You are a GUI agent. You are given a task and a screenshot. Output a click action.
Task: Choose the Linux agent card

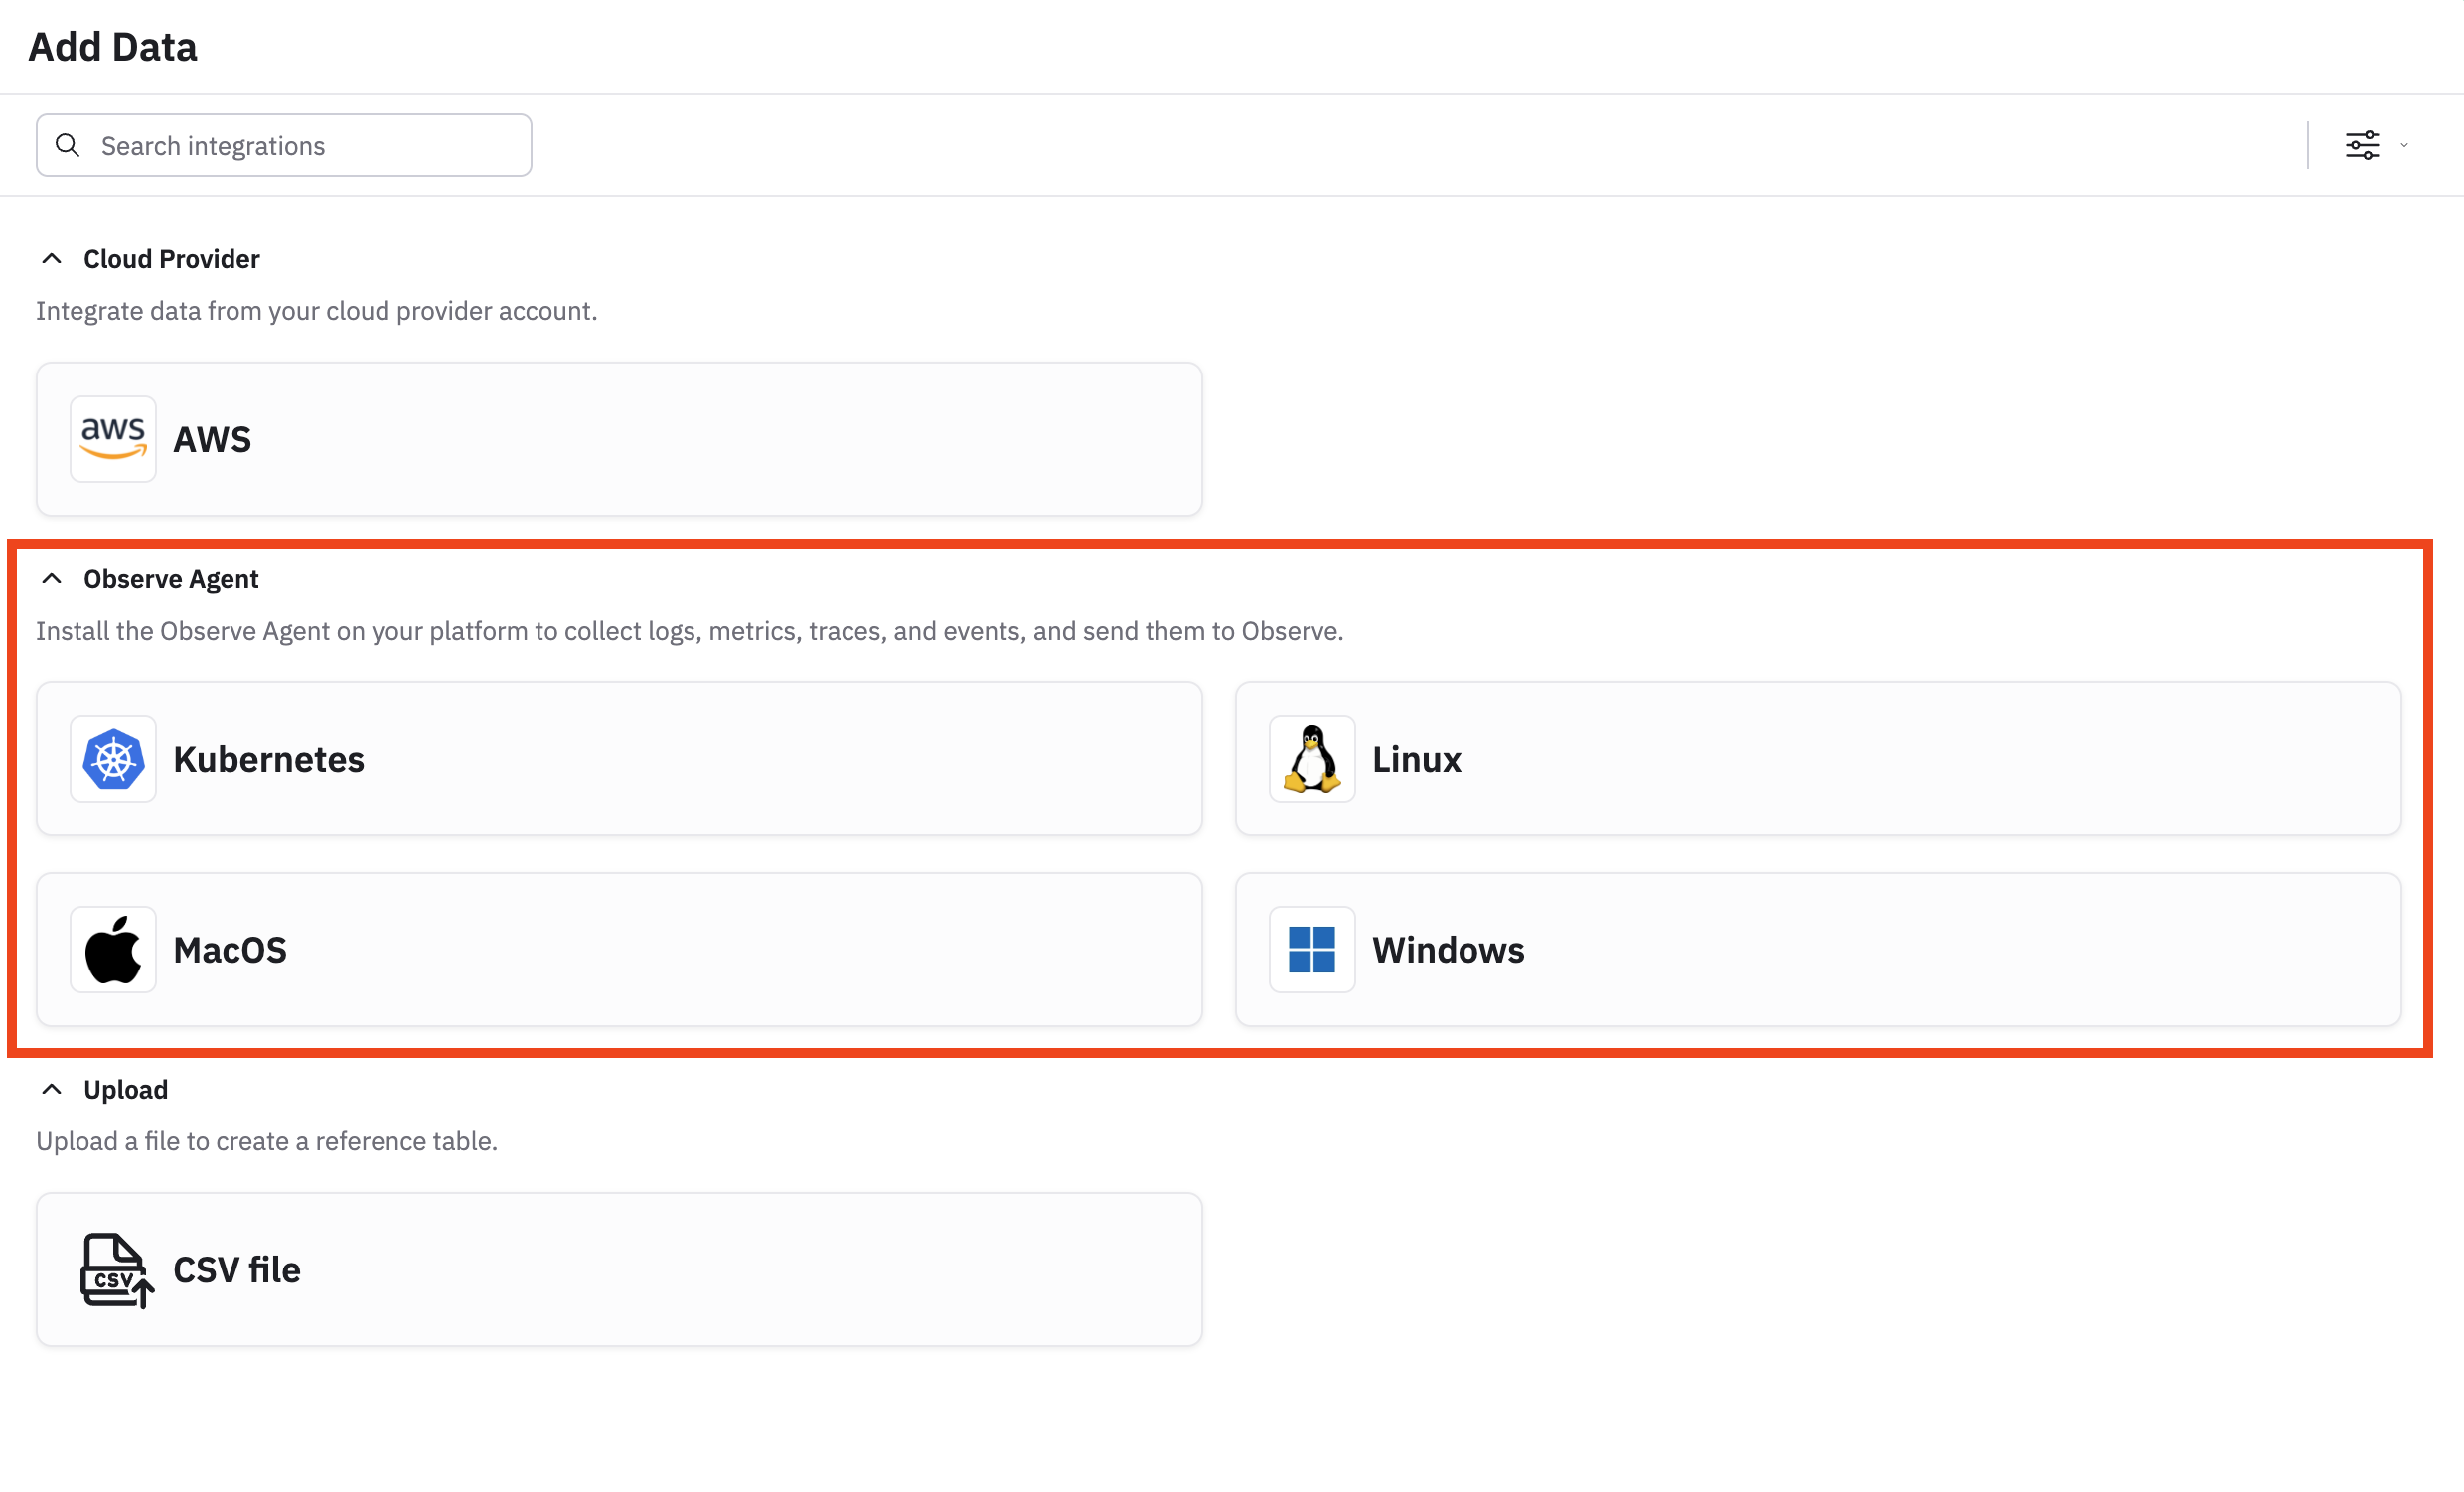(1850, 759)
